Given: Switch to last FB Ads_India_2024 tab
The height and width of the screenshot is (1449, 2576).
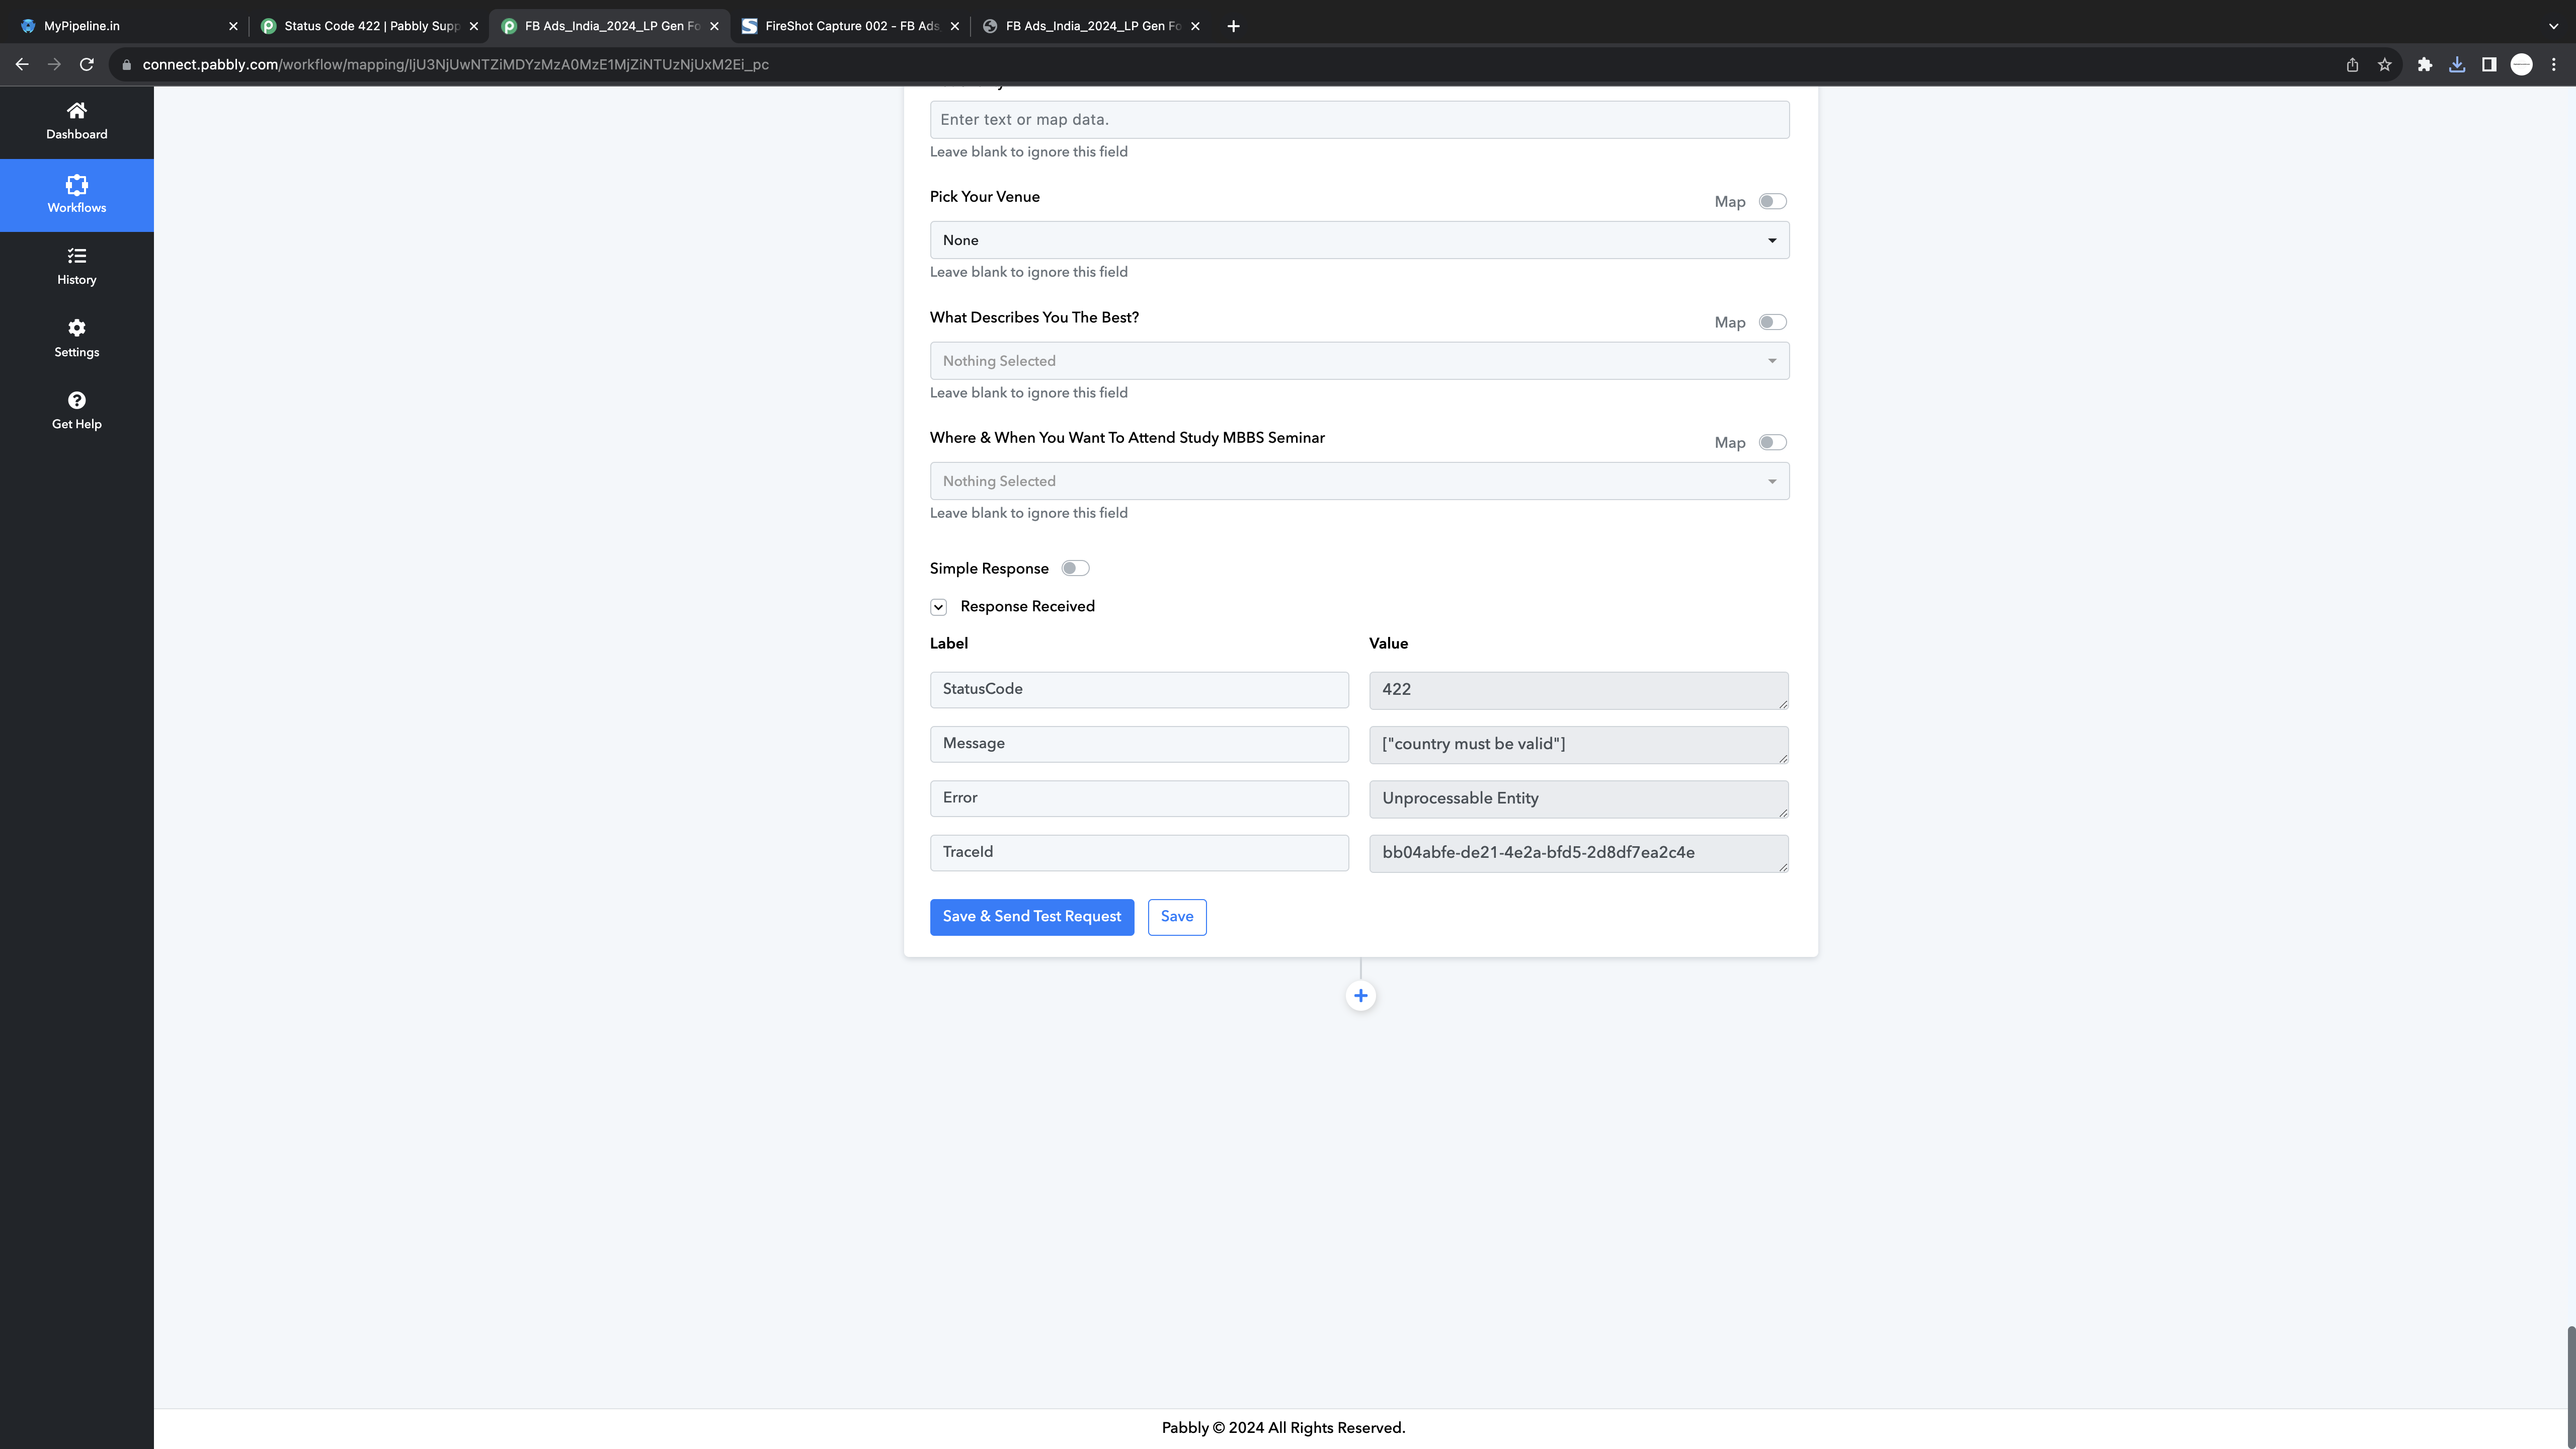Looking at the screenshot, I should [x=1090, y=26].
